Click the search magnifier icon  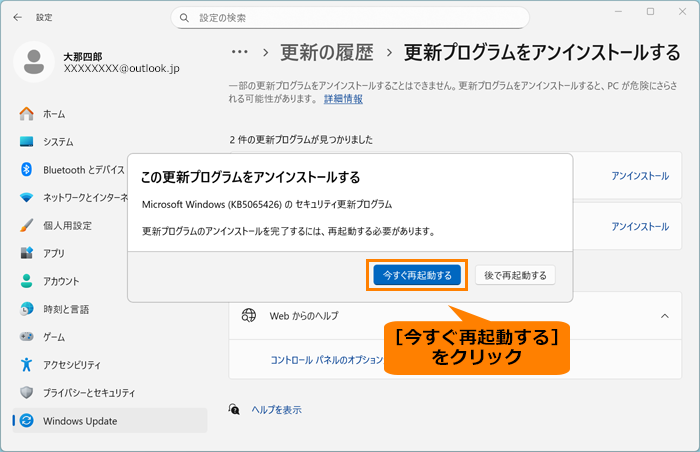tap(184, 18)
